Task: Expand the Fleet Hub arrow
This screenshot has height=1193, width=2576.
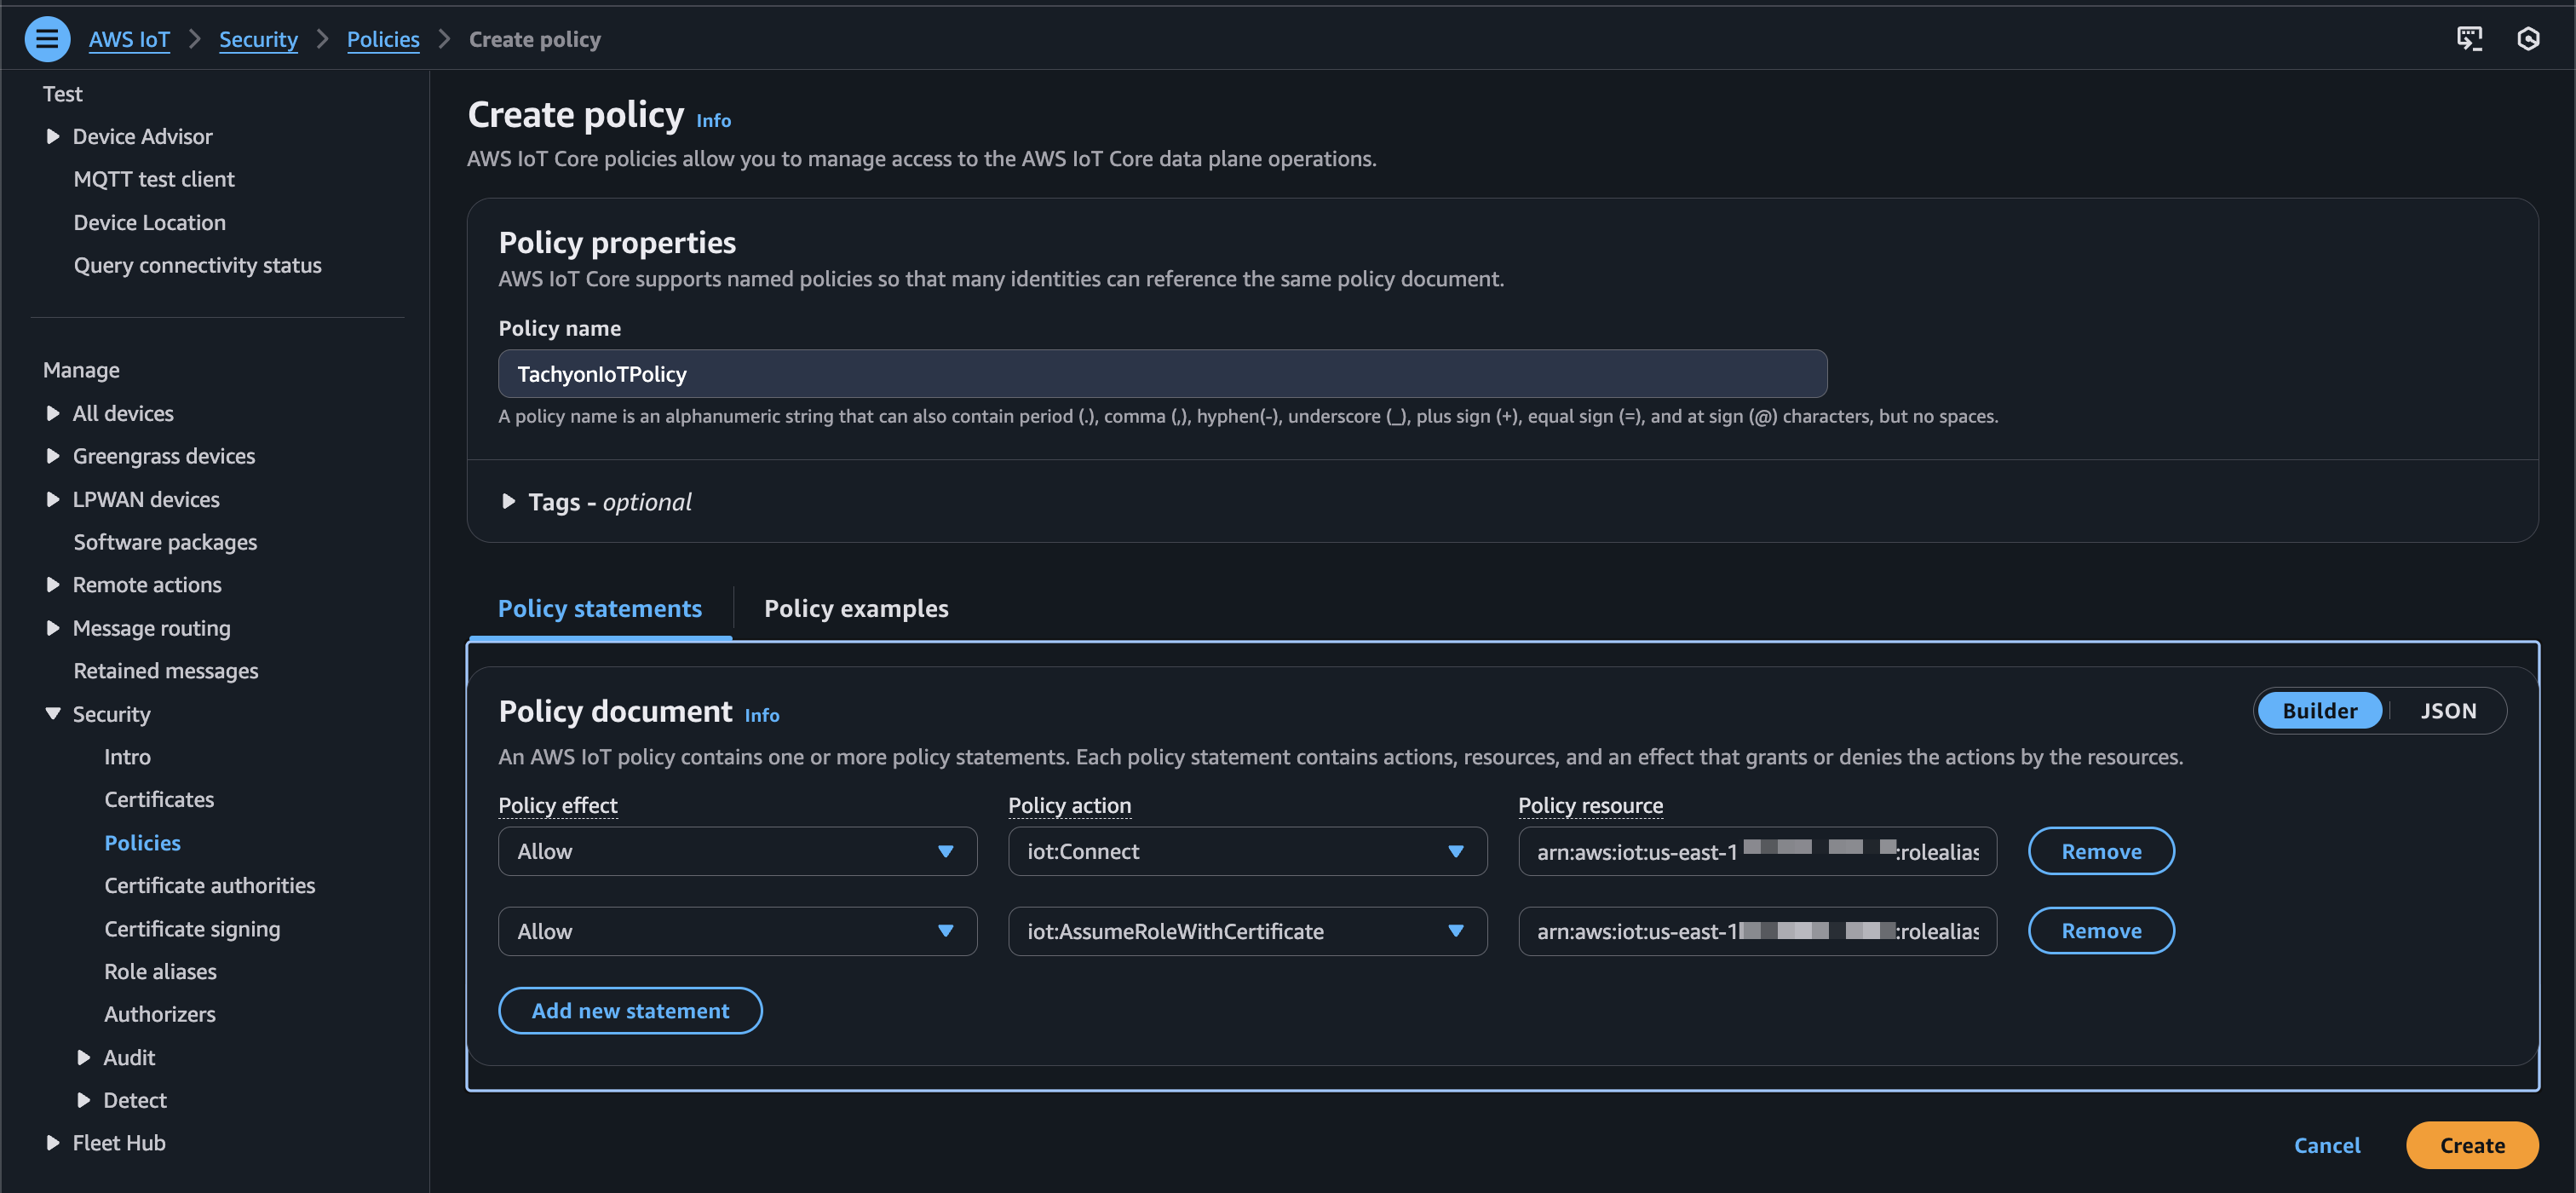Action: (53, 1143)
